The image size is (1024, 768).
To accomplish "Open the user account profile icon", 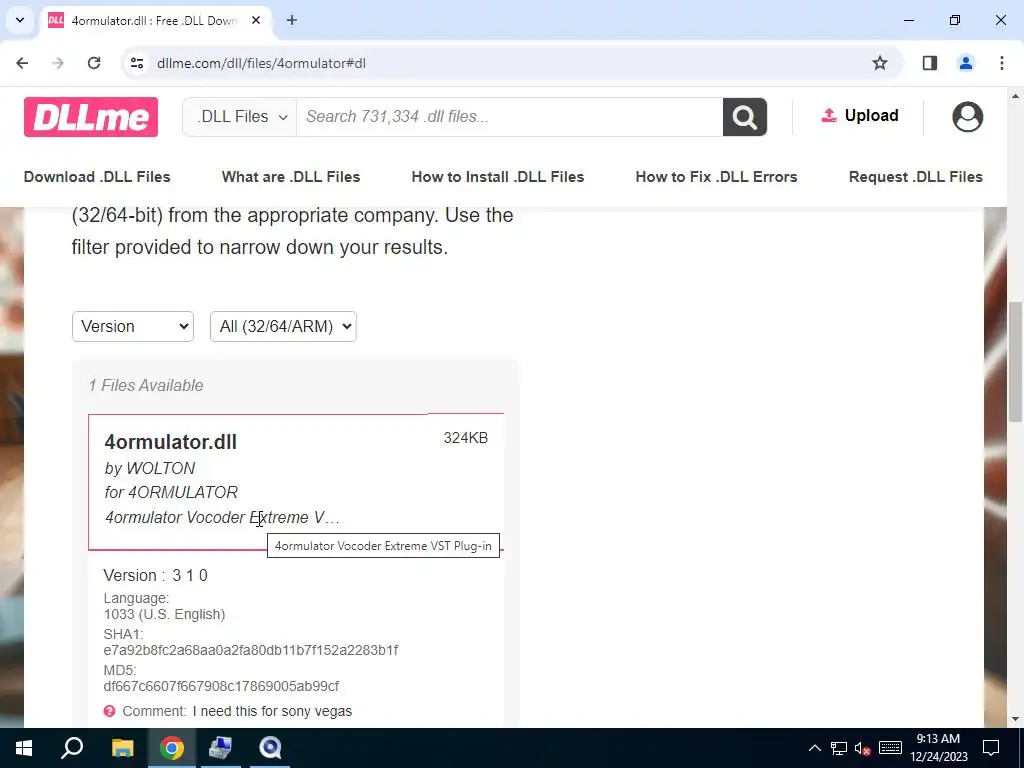I will coord(967,117).
